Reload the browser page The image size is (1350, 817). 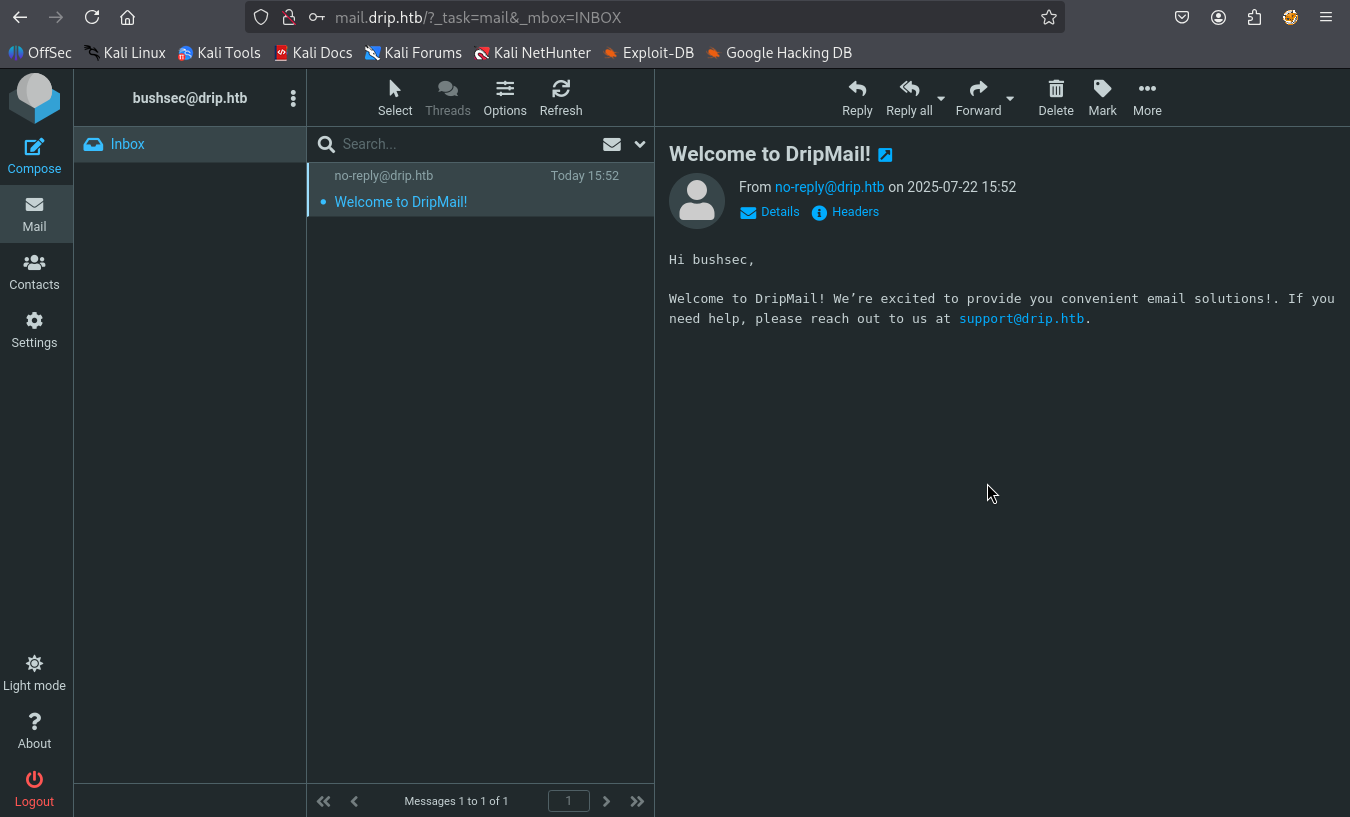pos(92,17)
